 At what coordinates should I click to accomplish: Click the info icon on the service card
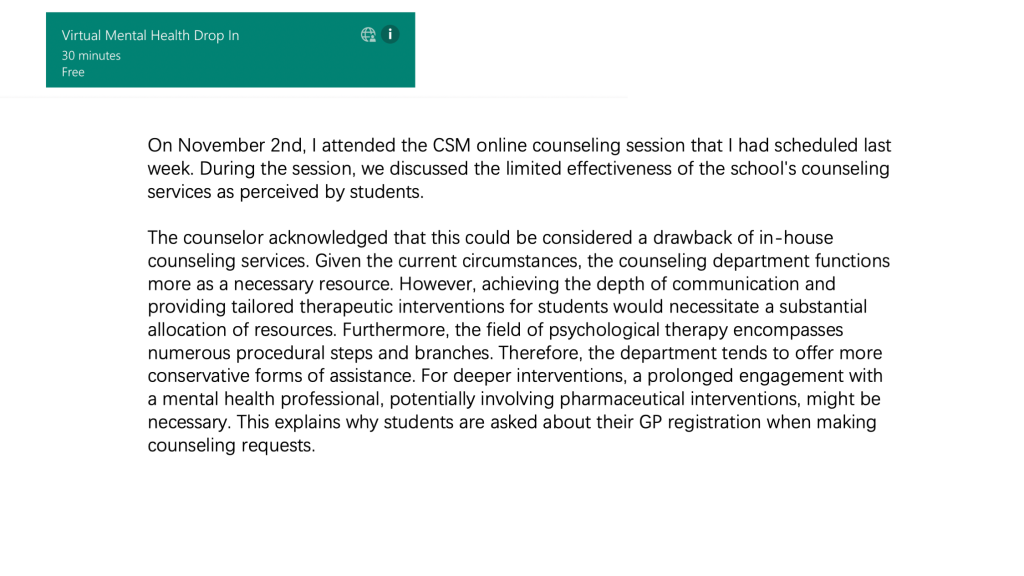(390, 35)
